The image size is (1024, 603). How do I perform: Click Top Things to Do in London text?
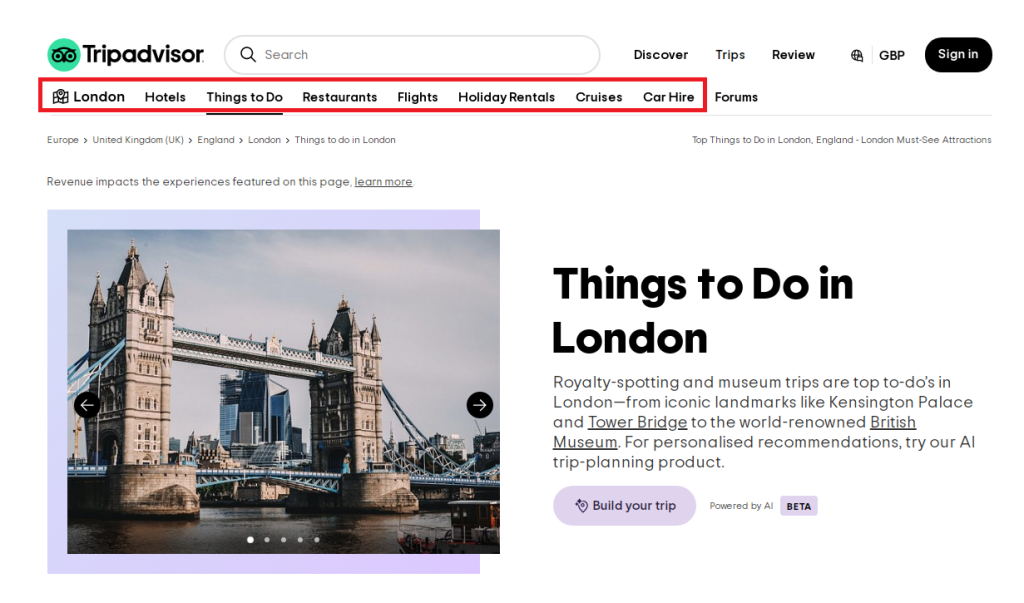point(841,140)
